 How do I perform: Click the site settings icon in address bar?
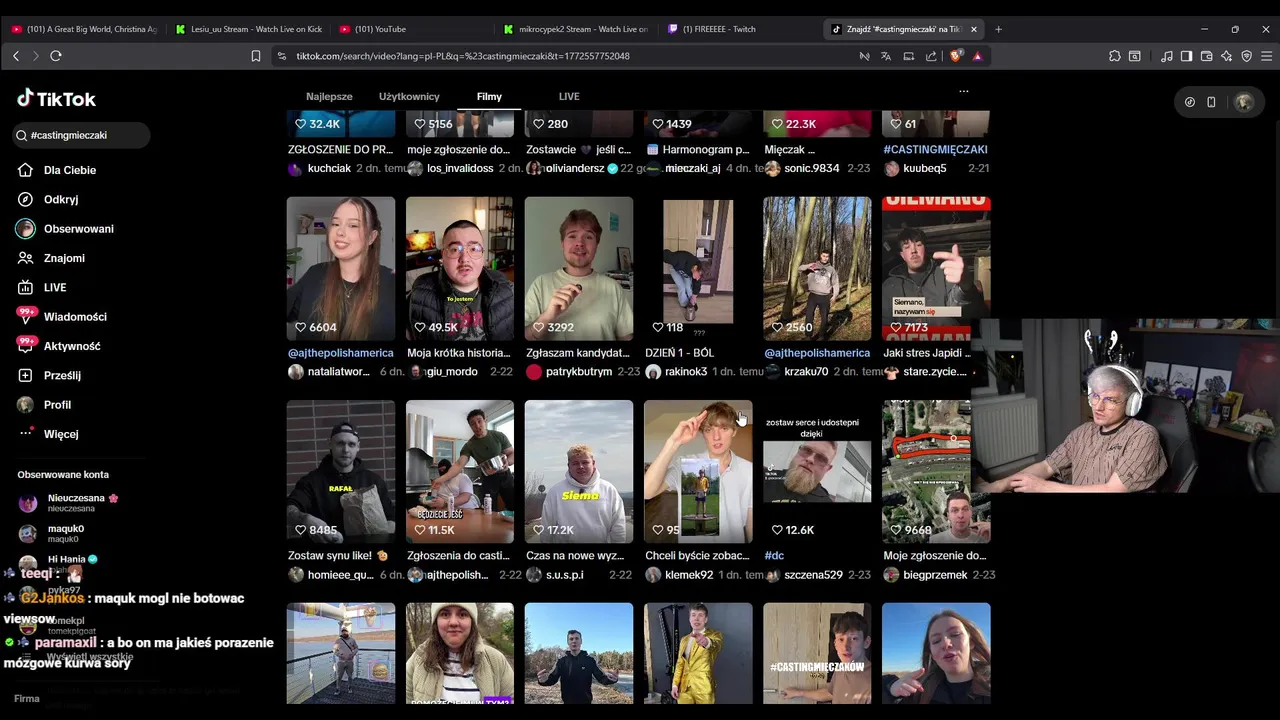tap(282, 56)
